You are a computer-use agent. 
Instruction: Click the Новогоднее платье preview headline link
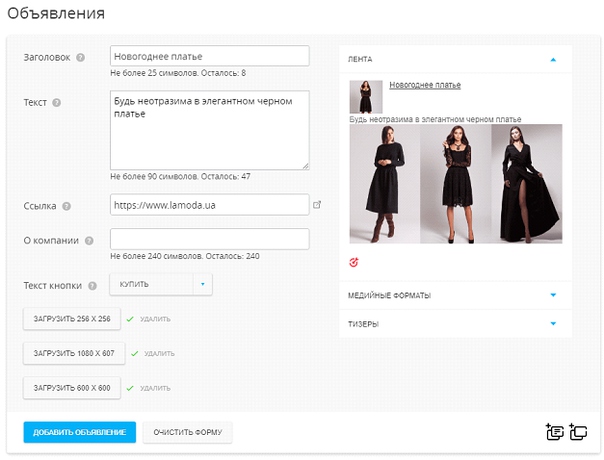pyautogui.click(x=425, y=85)
